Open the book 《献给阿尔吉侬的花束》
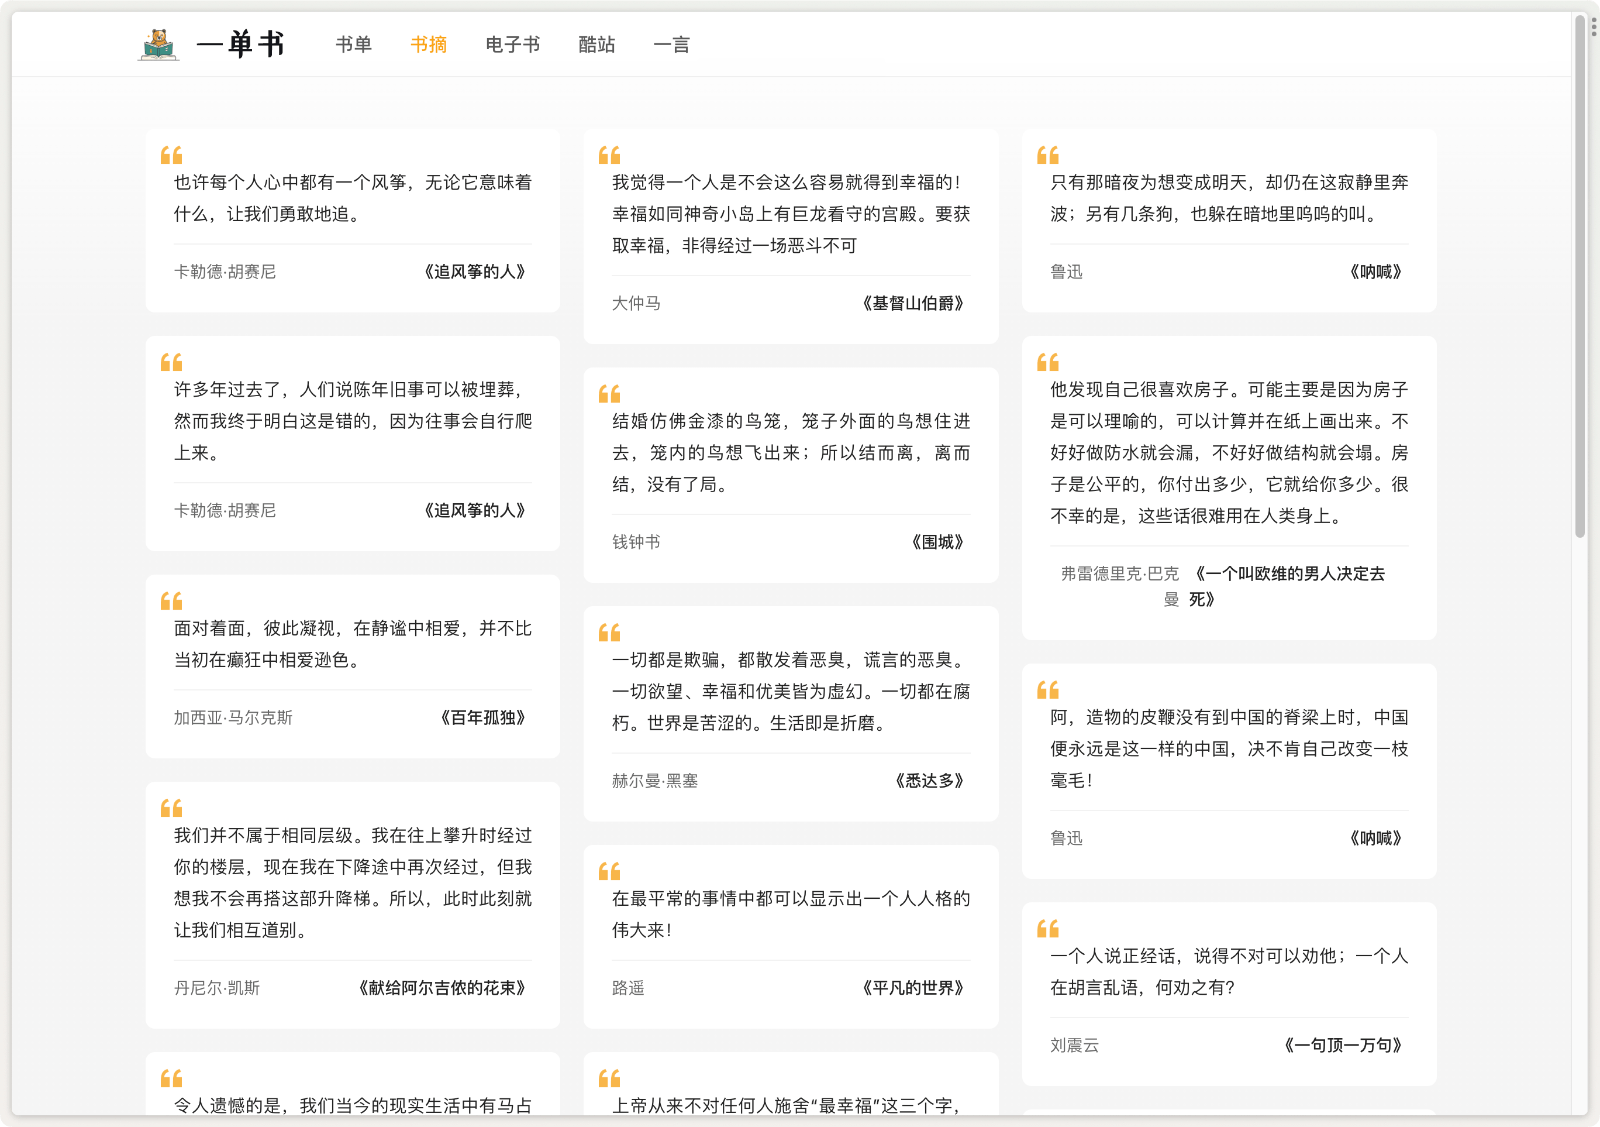The height and width of the screenshot is (1127, 1600). (x=442, y=987)
